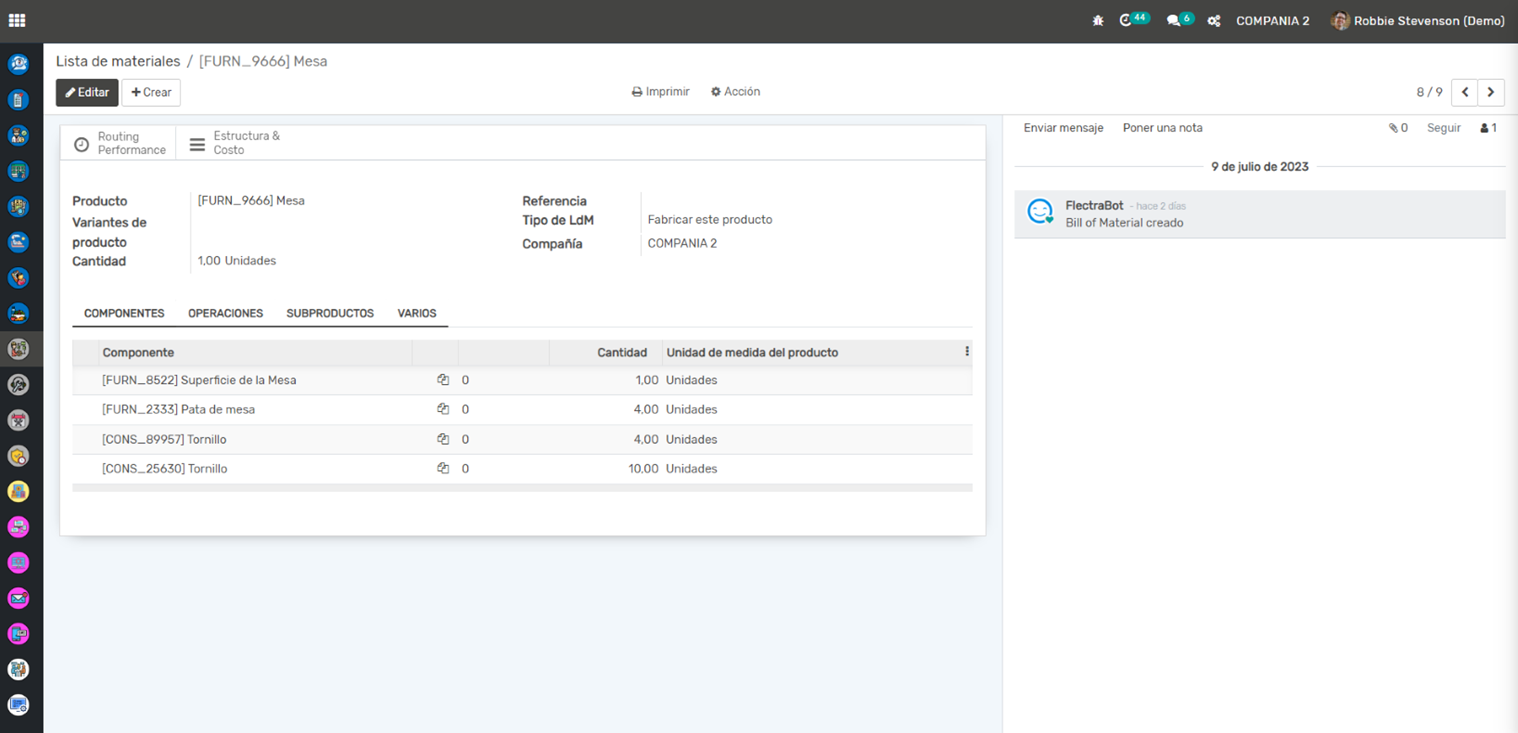This screenshot has height=733, width=1518.
Task: Open activities clock icon with 44 badge
Action: [1127, 20]
